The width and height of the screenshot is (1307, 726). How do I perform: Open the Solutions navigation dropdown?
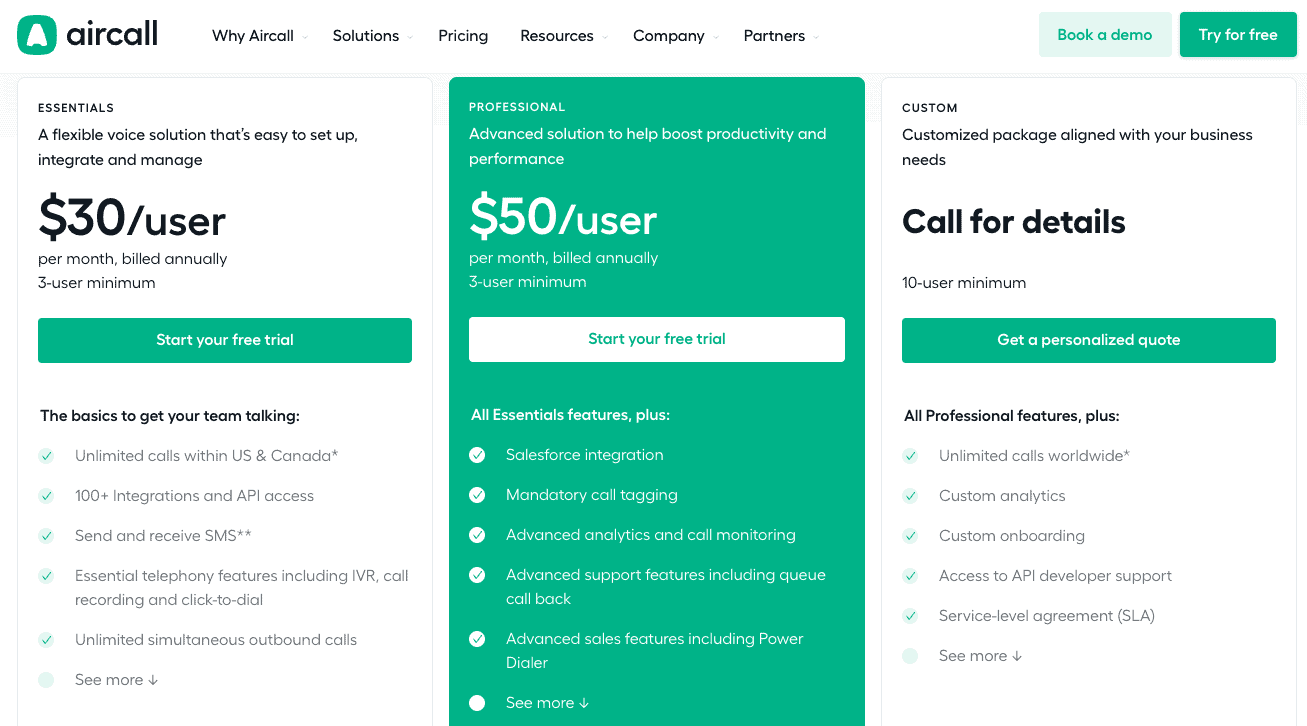coord(372,36)
